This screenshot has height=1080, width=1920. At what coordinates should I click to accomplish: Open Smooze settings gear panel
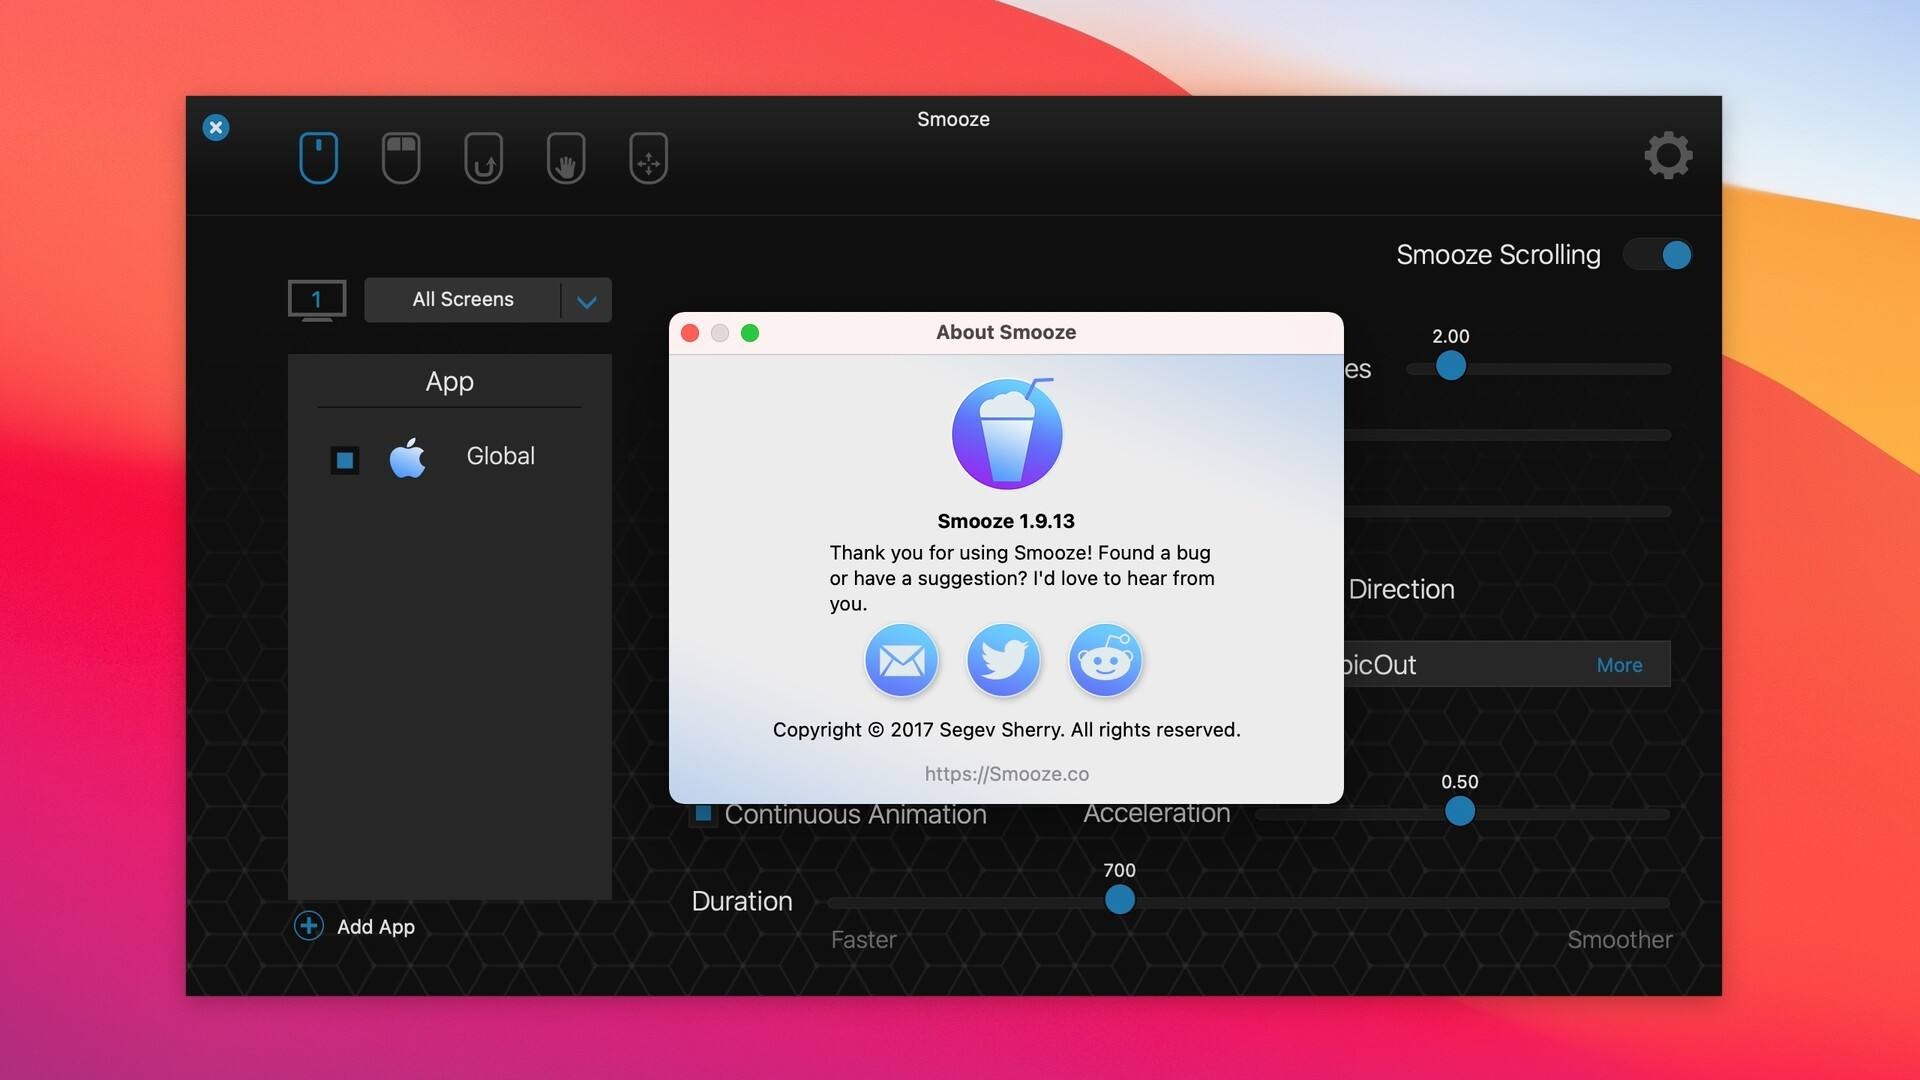tap(1667, 156)
